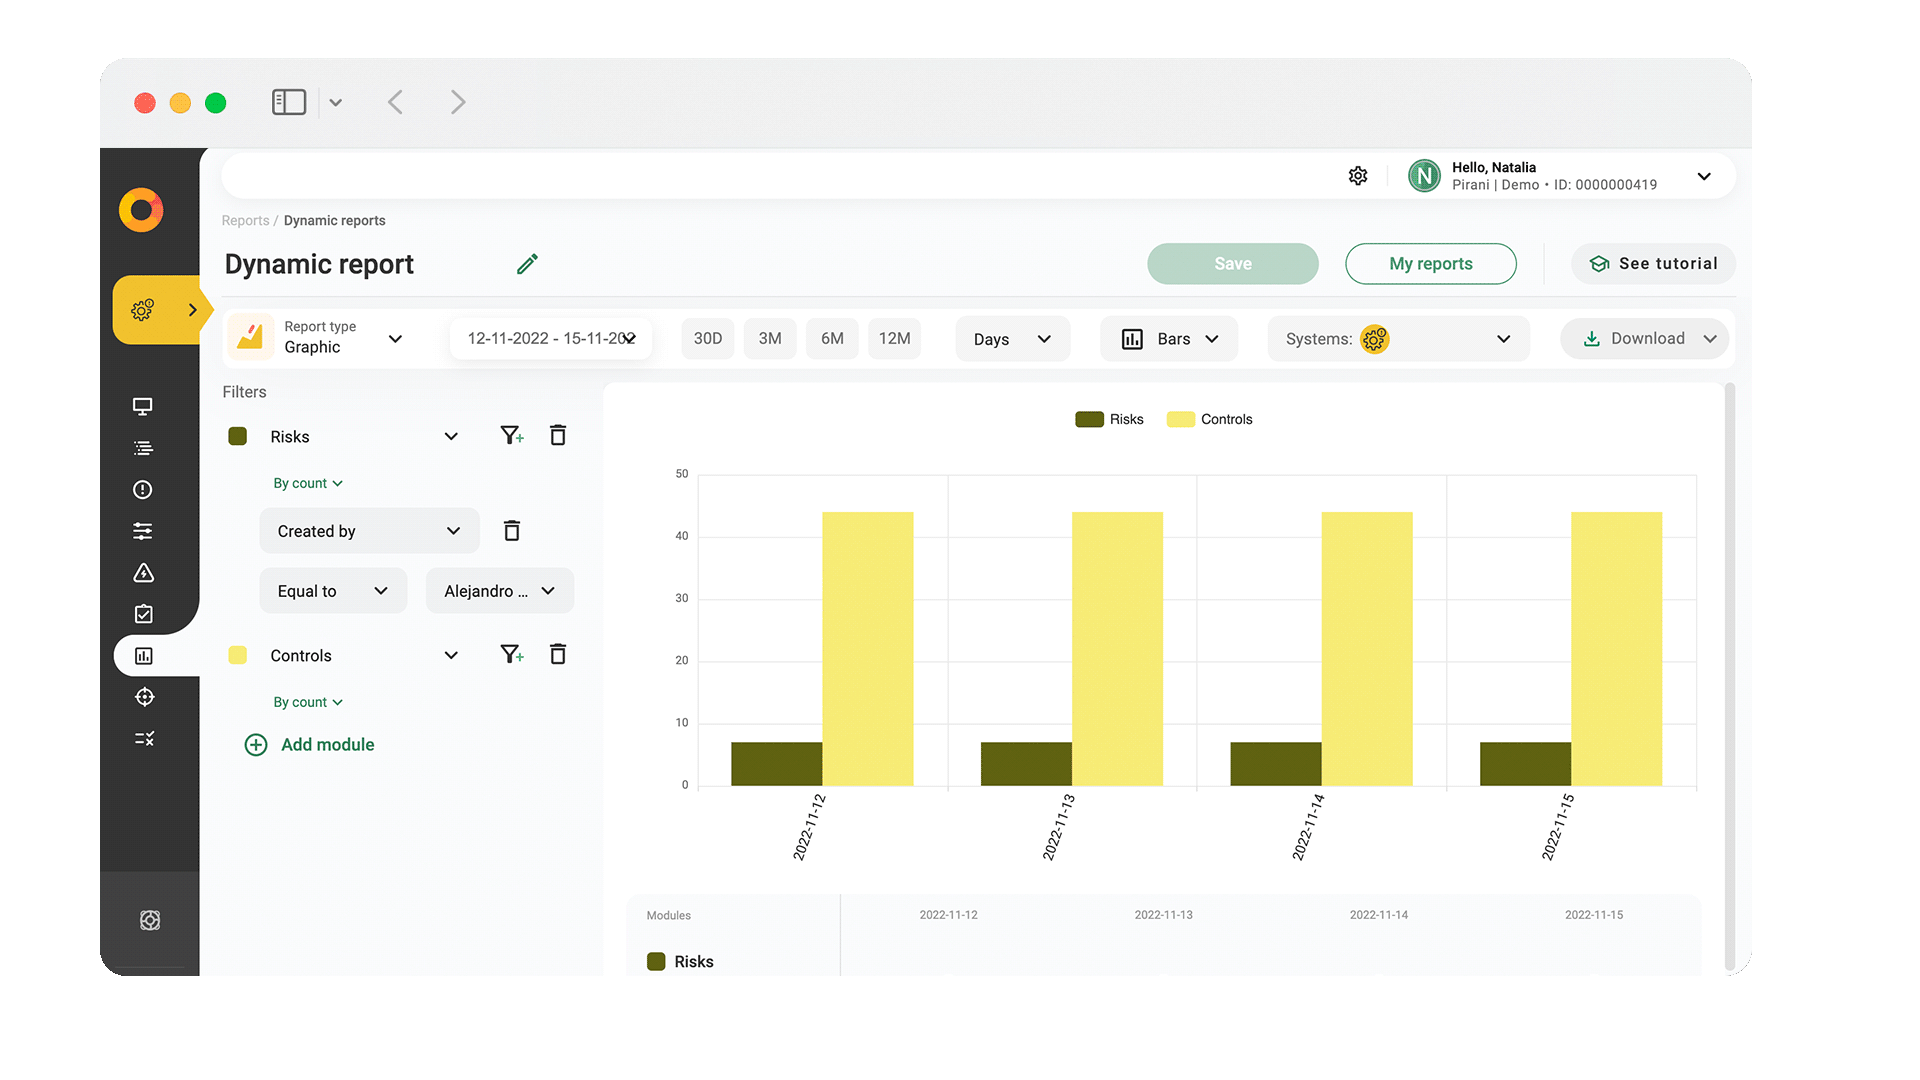
Task: Open the crosshair target icon in sidebar
Action: coord(144,697)
